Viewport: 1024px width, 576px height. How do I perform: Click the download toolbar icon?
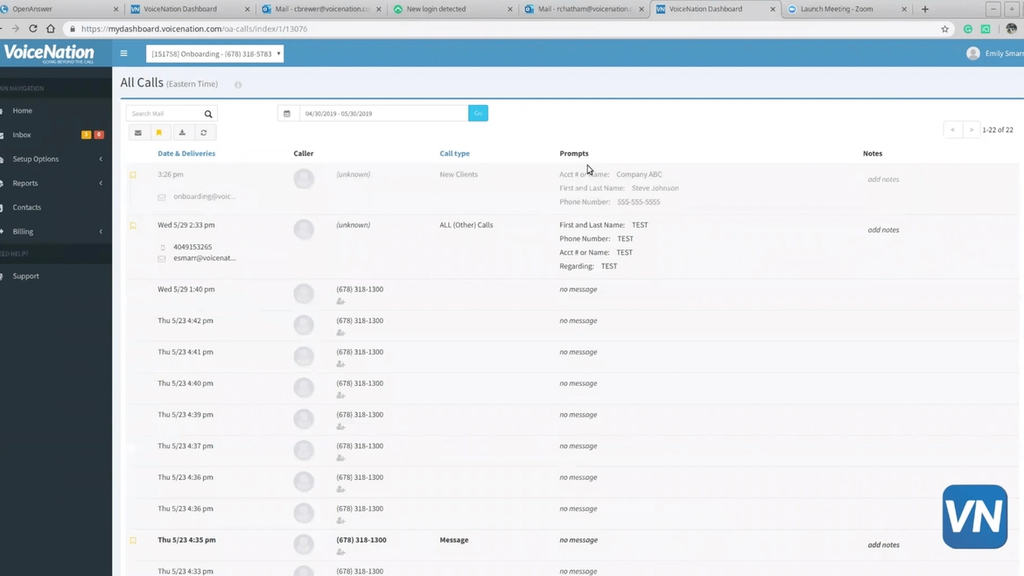point(182,133)
